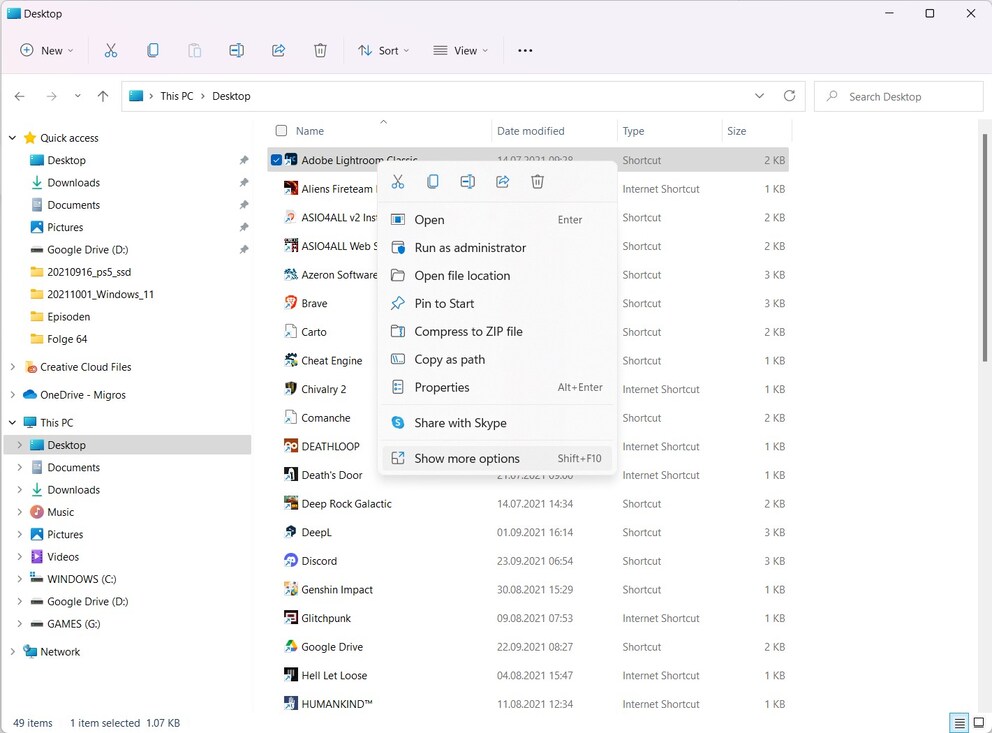Choose Compress to ZIP file
Image resolution: width=992 pixels, height=733 pixels.
pyautogui.click(x=497, y=331)
